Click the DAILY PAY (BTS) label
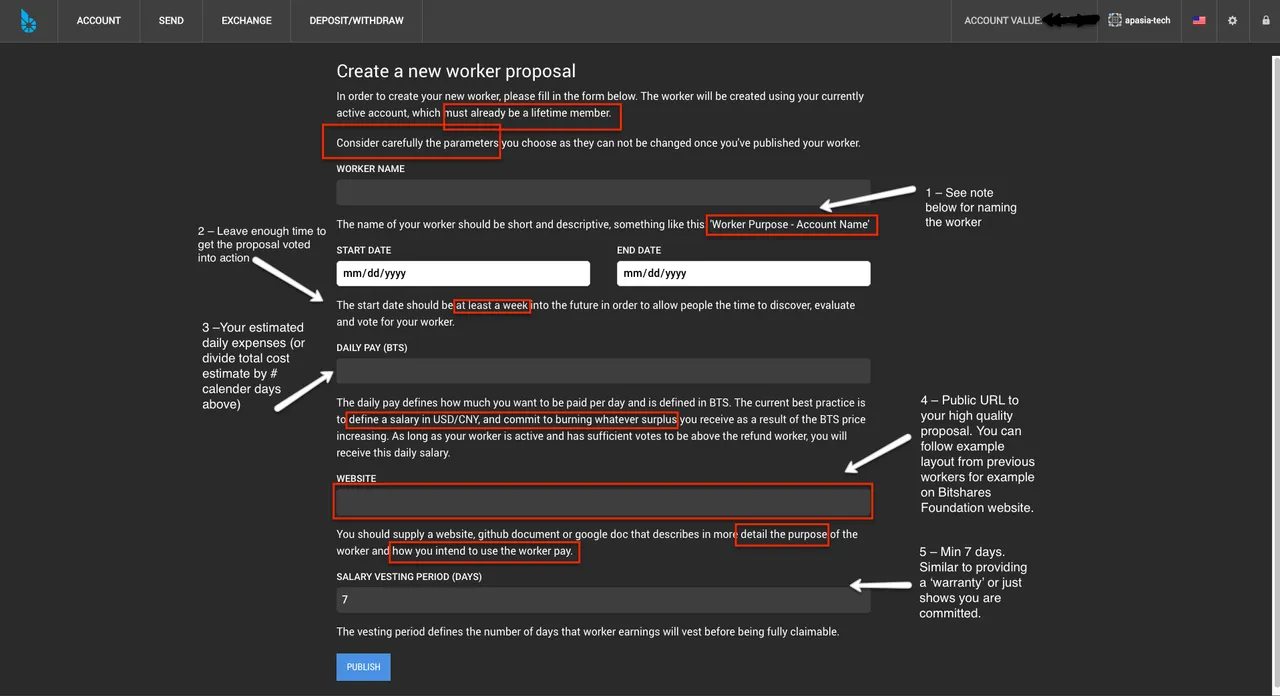This screenshot has height=696, width=1280. tap(372, 348)
